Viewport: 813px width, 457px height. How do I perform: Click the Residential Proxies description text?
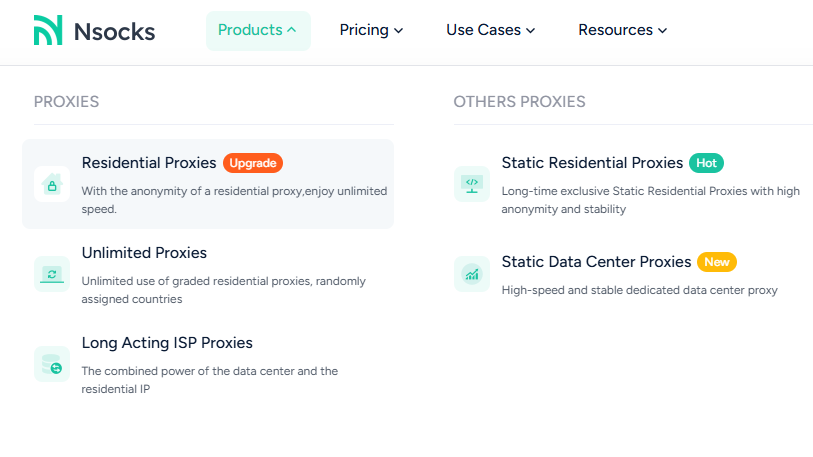(234, 199)
